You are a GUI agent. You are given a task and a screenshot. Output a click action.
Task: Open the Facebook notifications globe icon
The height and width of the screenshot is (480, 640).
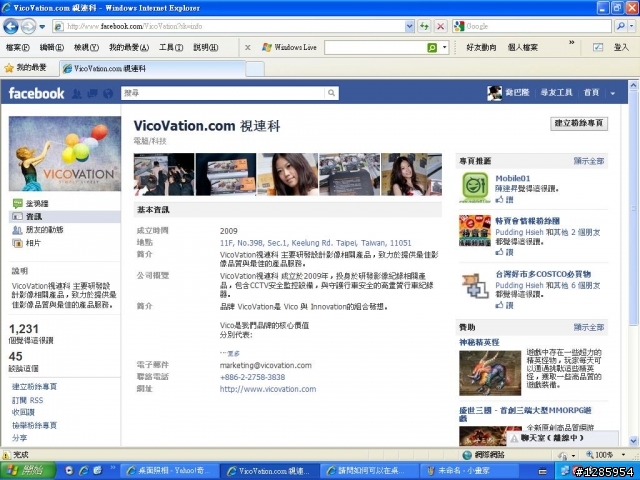tap(108, 94)
